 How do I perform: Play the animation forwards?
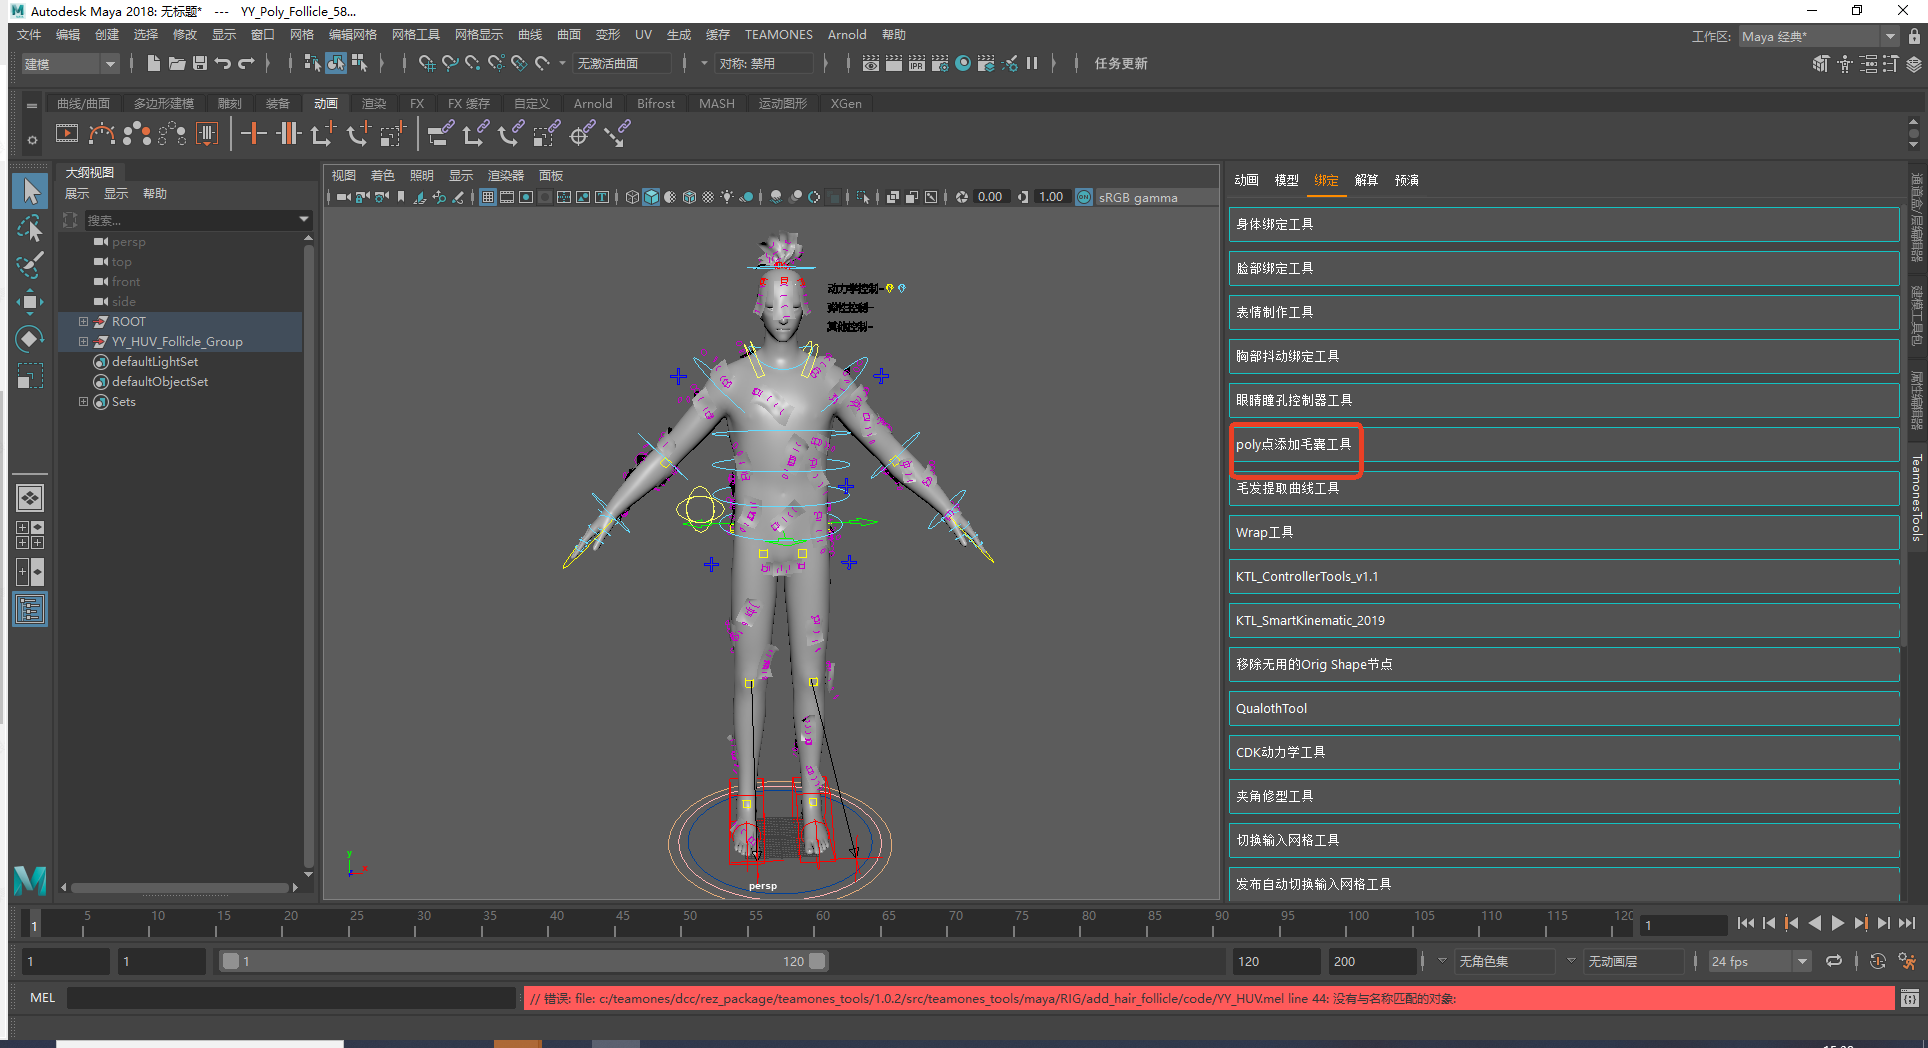click(x=1837, y=924)
